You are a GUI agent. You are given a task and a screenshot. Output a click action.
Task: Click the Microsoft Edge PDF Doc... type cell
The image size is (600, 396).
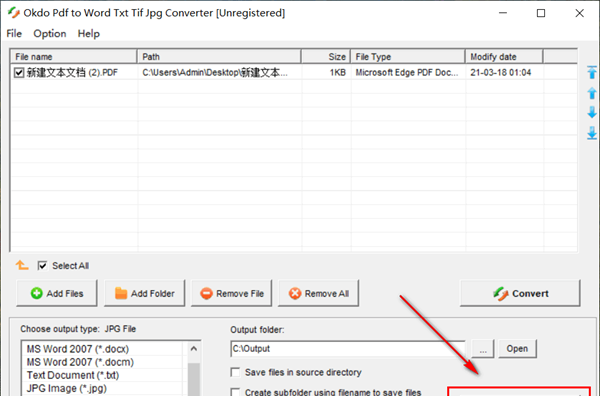tap(408, 72)
